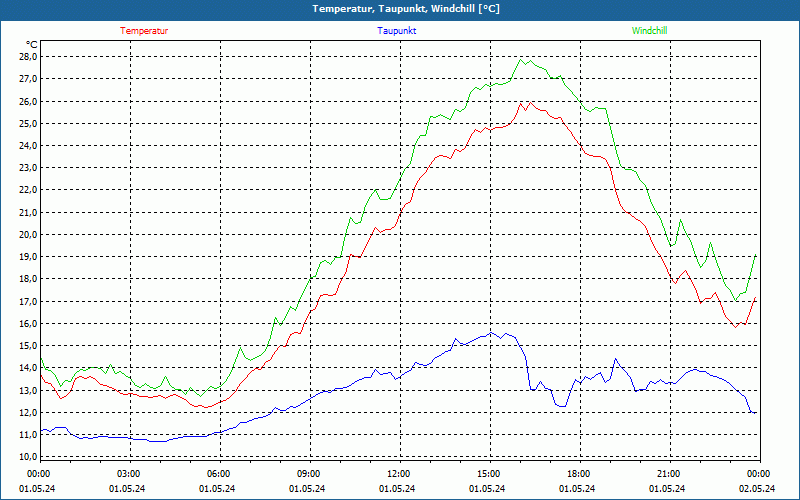Screen dimensions: 800x500
Task: Click the '26,0' y-axis value
Action: (28, 101)
